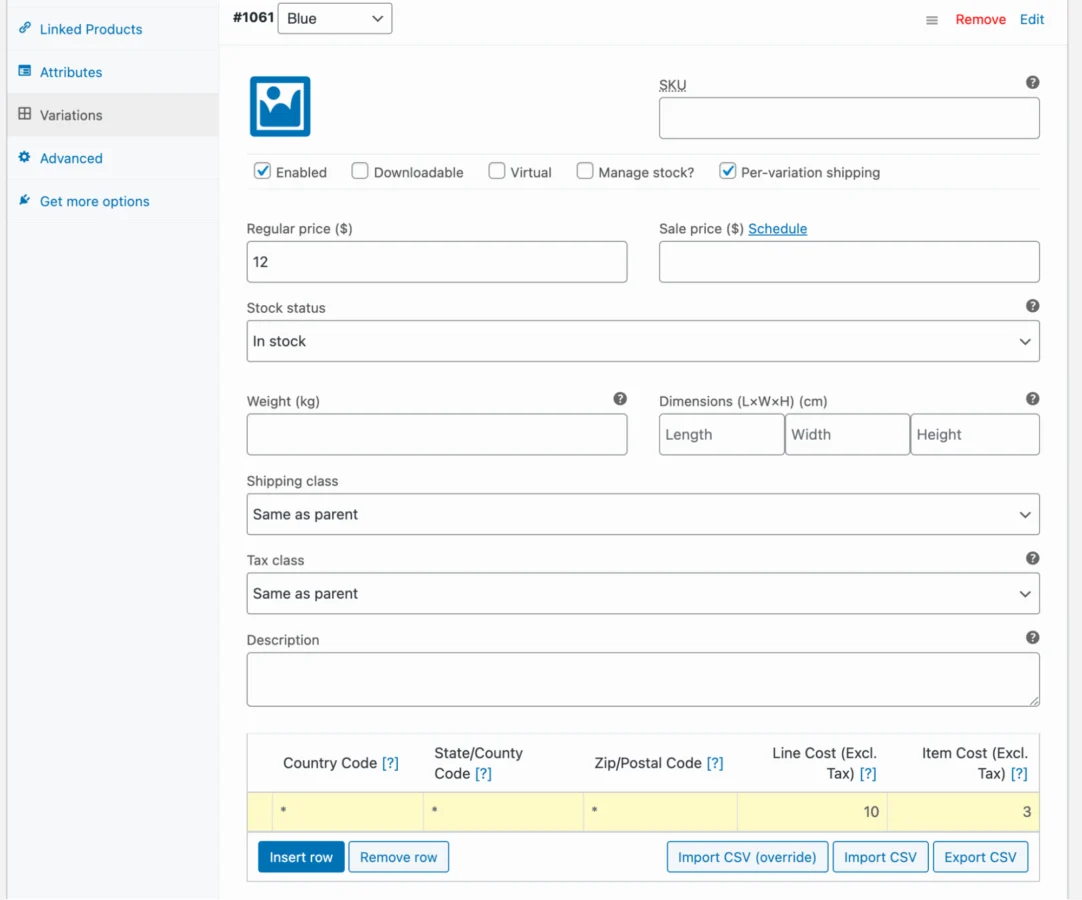
Task: Select the shipping row via its handle cell
Action: click(260, 812)
